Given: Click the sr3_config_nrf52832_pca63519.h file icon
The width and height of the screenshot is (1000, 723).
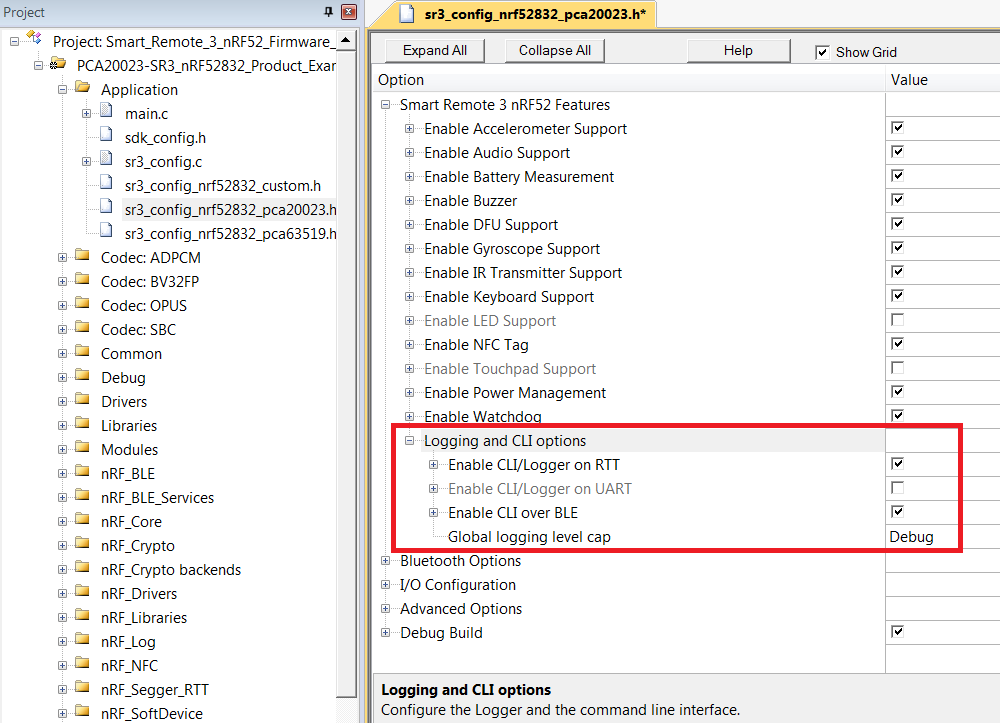Looking at the screenshot, I should pyautogui.click(x=107, y=232).
